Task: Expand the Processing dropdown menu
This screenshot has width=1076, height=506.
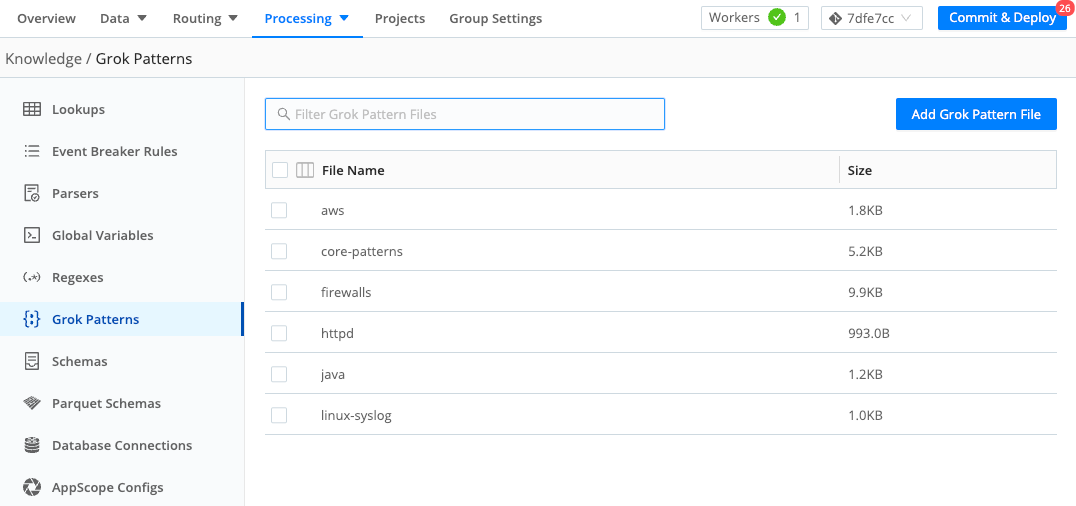Action: click(x=307, y=19)
